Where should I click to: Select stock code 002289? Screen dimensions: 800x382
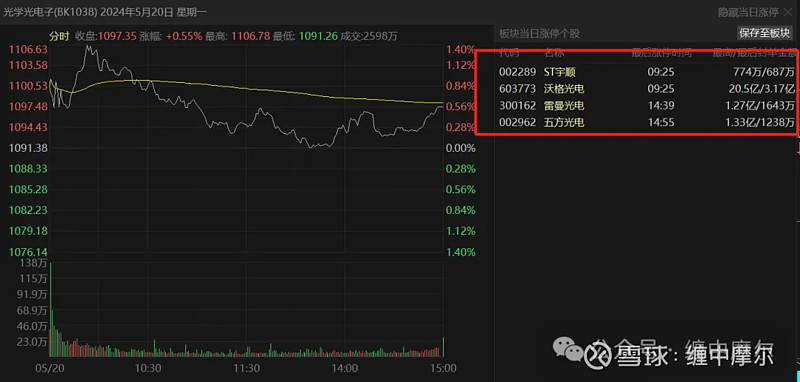tap(517, 72)
